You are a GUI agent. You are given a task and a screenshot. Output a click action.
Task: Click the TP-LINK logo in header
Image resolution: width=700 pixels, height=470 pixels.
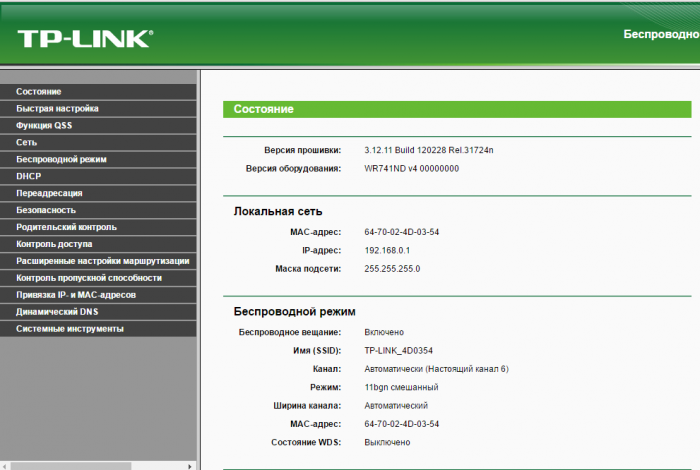point(84,39)
